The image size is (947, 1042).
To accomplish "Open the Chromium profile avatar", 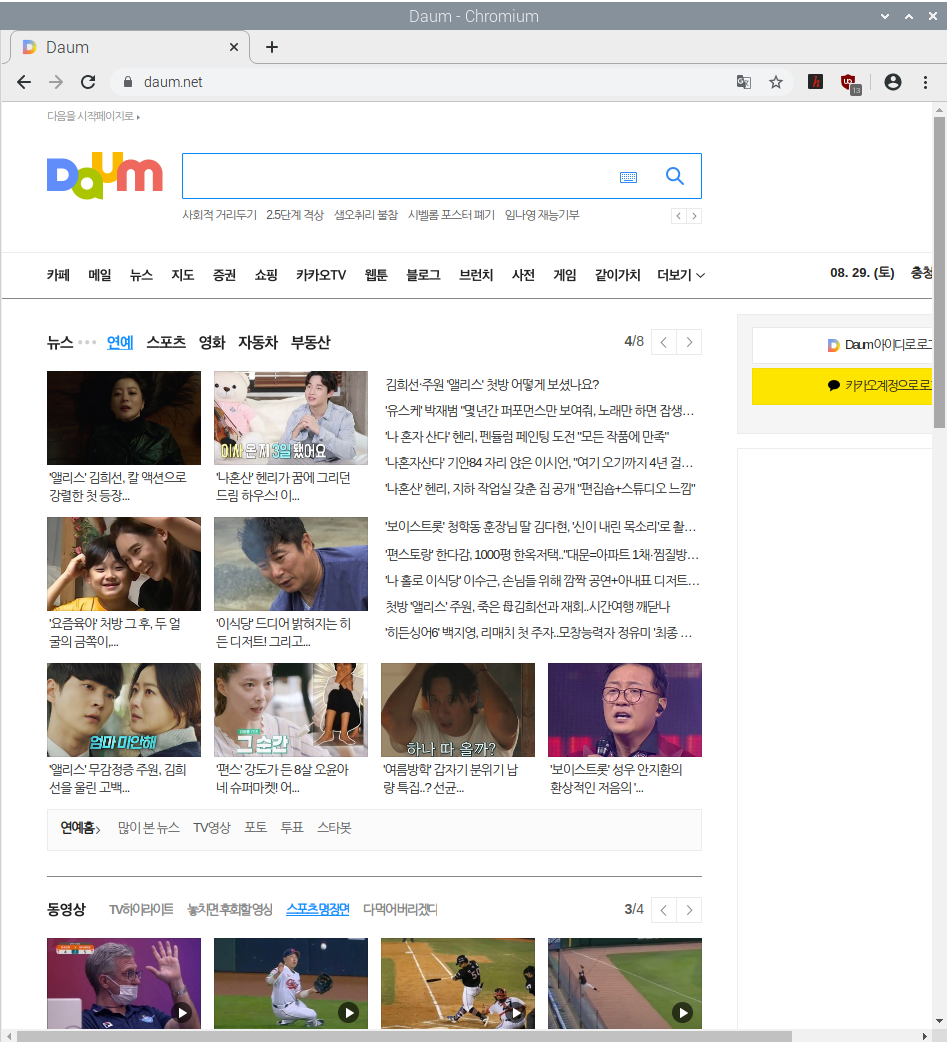I will 893,82.
